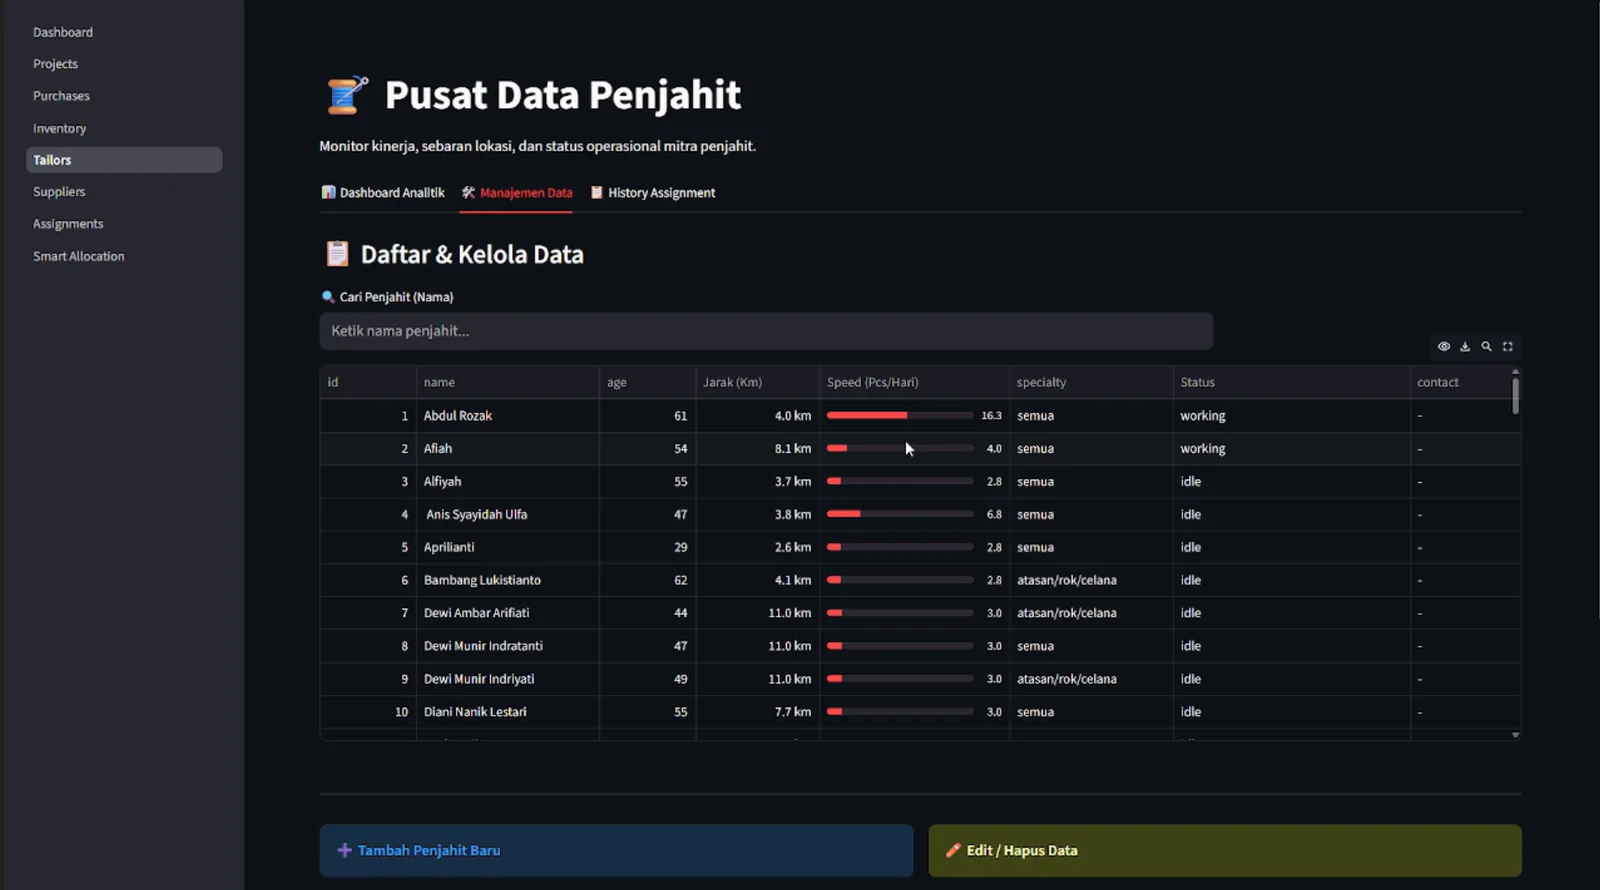Click Afiah's working status cell

(1292, 448)
